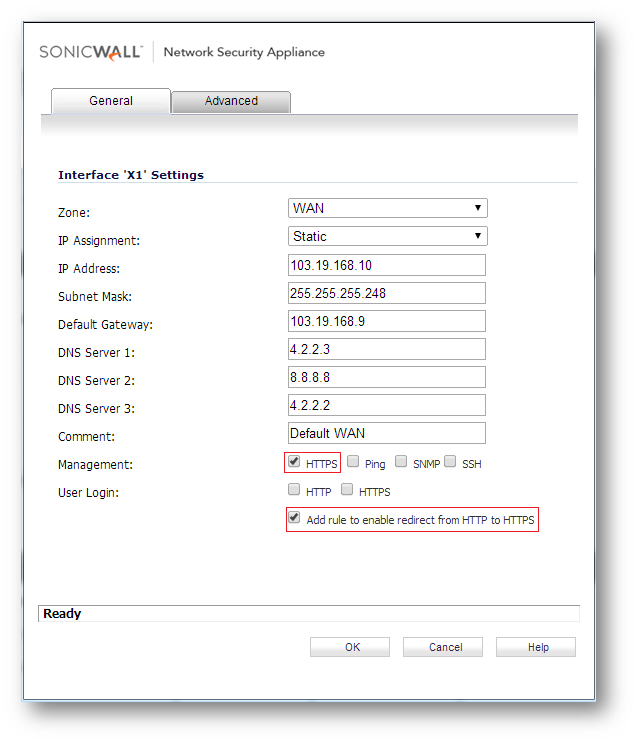Enable SNMP management checkbox
Screen dimensions: 638x744
pos(401,462)
